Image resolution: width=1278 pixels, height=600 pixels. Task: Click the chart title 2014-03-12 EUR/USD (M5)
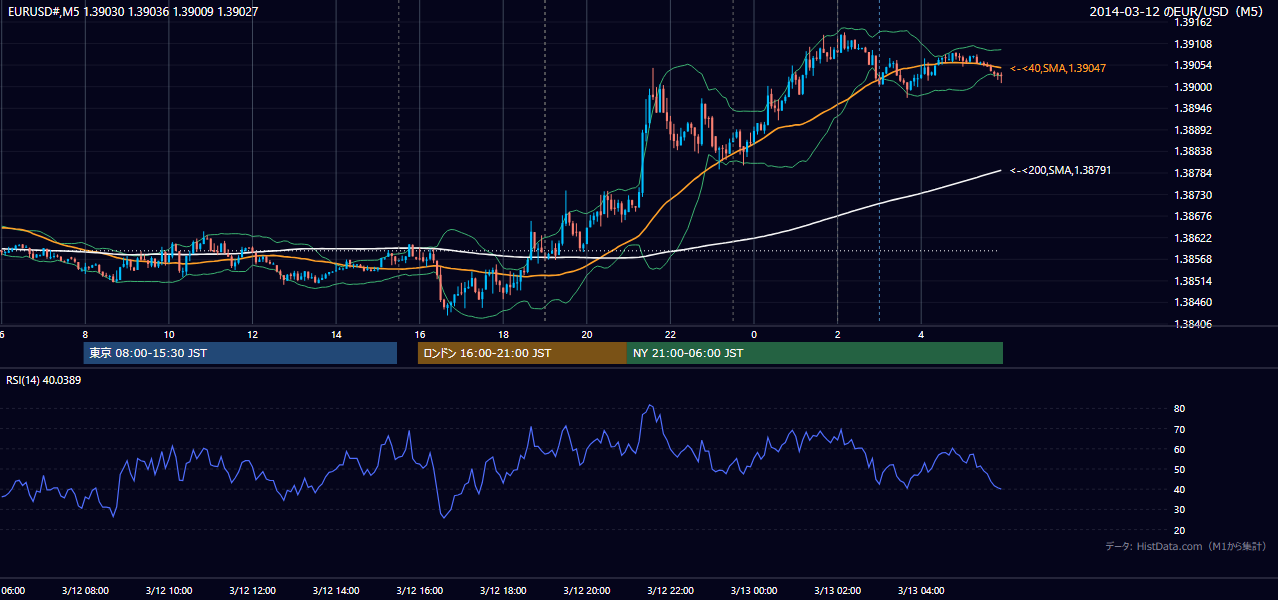pyautogui.click(x=1178, y=11)
